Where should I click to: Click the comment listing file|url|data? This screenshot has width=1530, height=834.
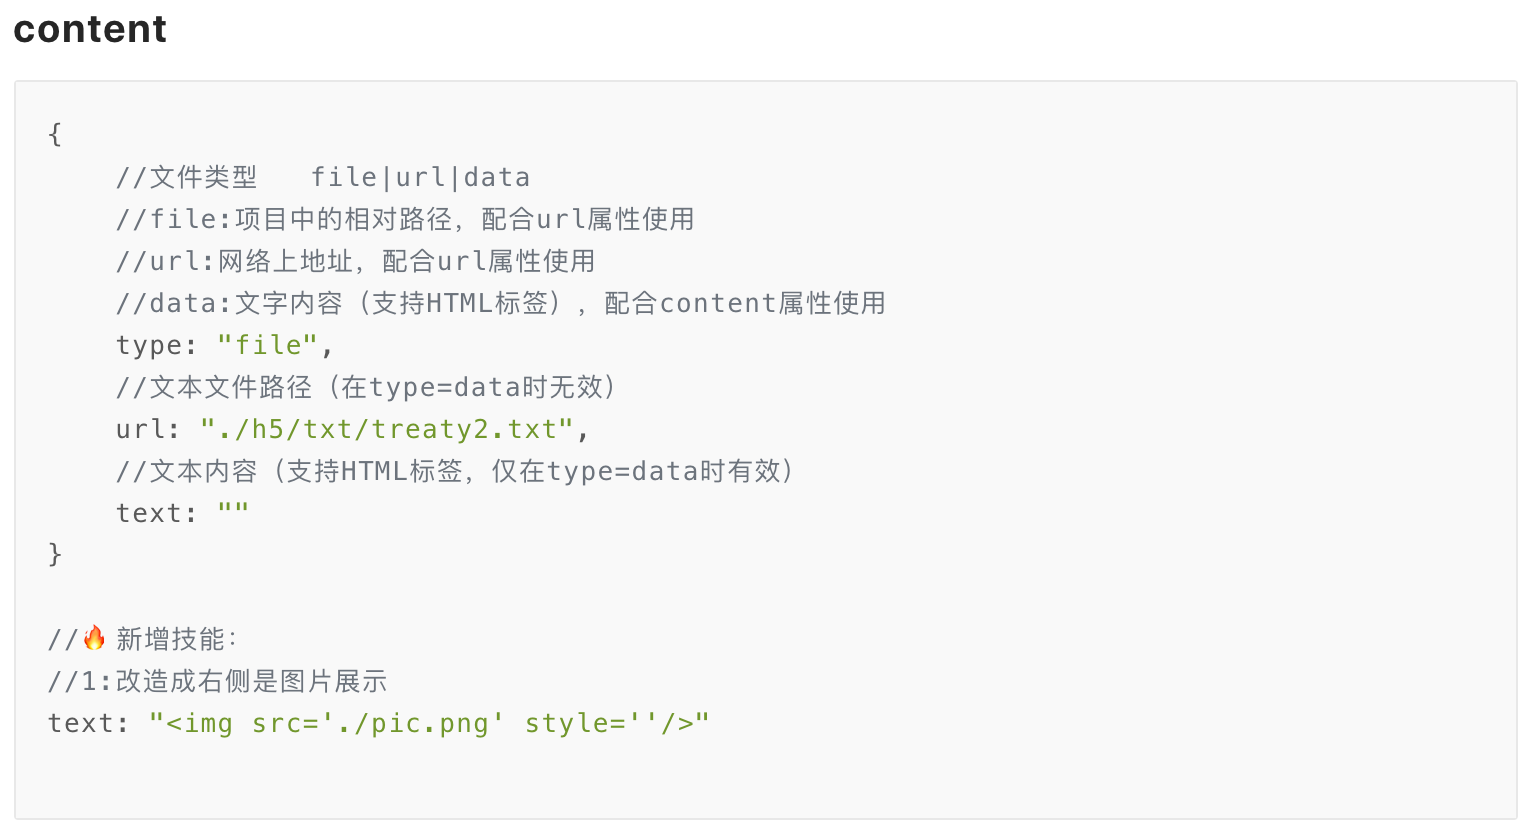[323, 177]
